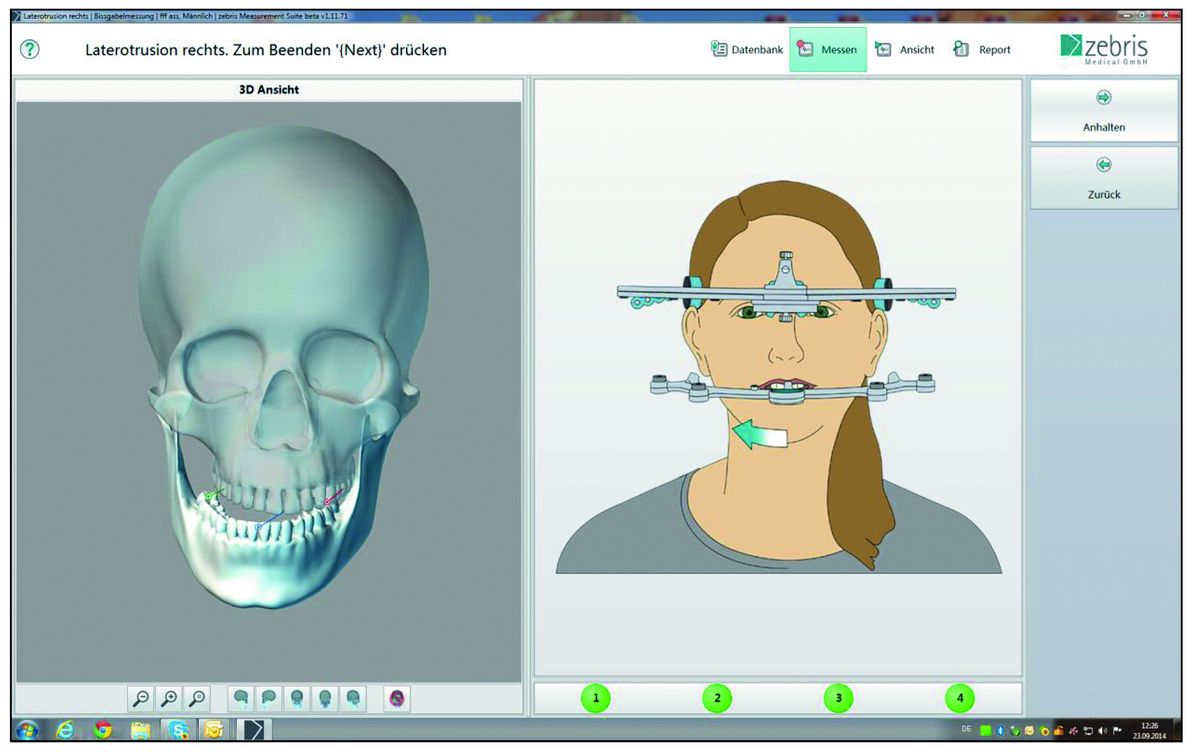Open the Report tab
This screenshot has height=752, width=1200.
point(982,49)
